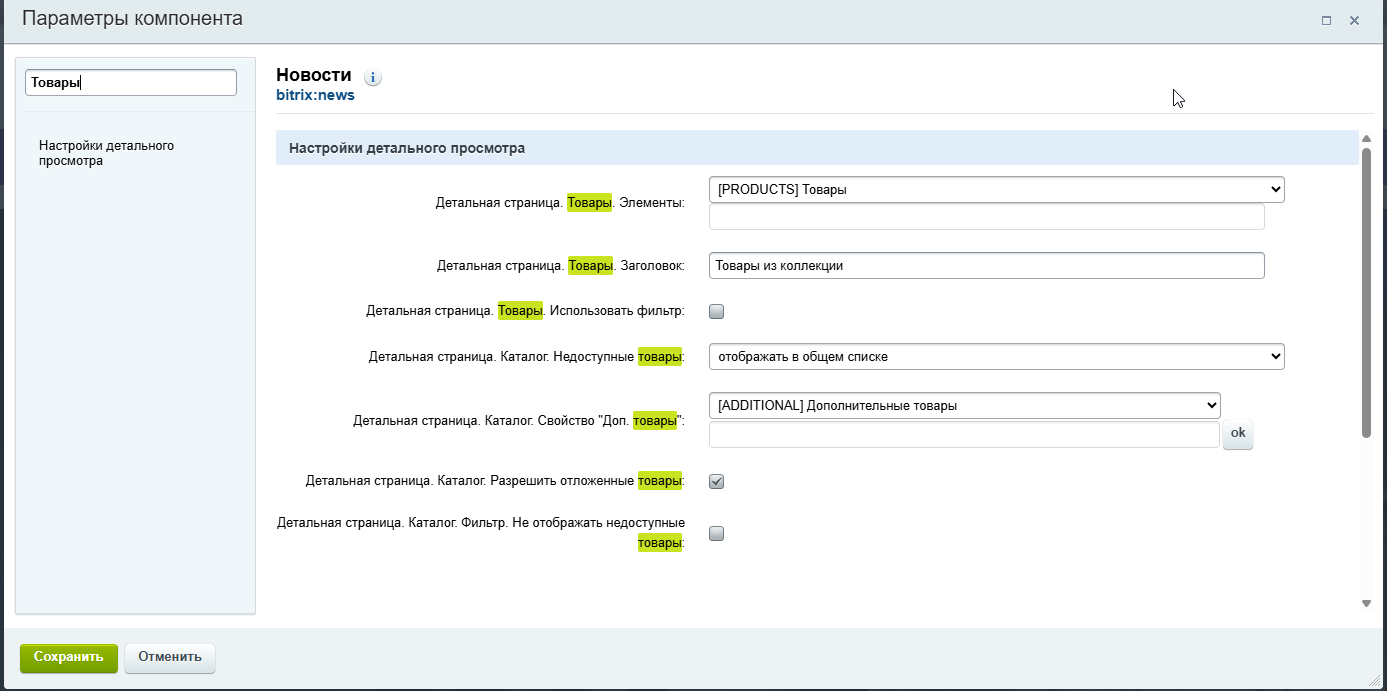The image size is (1387, 691).
Task: Click the info icon next to Новости
Action: coord(373,77)
